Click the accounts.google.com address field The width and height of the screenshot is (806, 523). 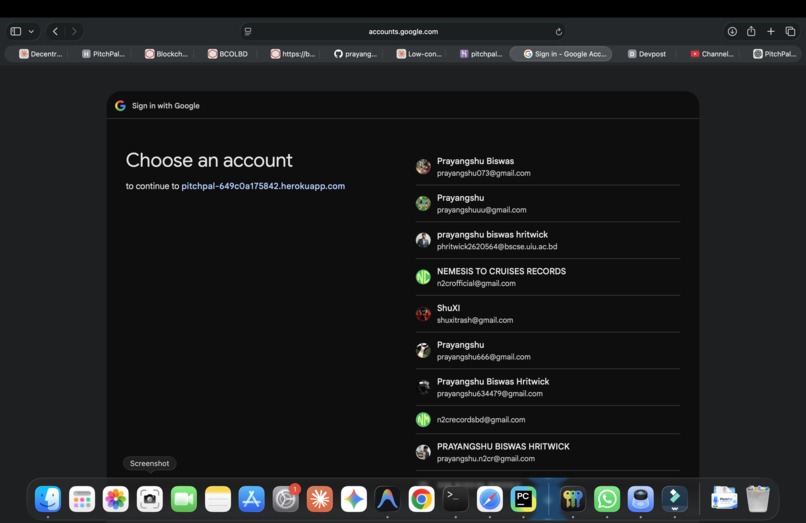tap(403, 31)
